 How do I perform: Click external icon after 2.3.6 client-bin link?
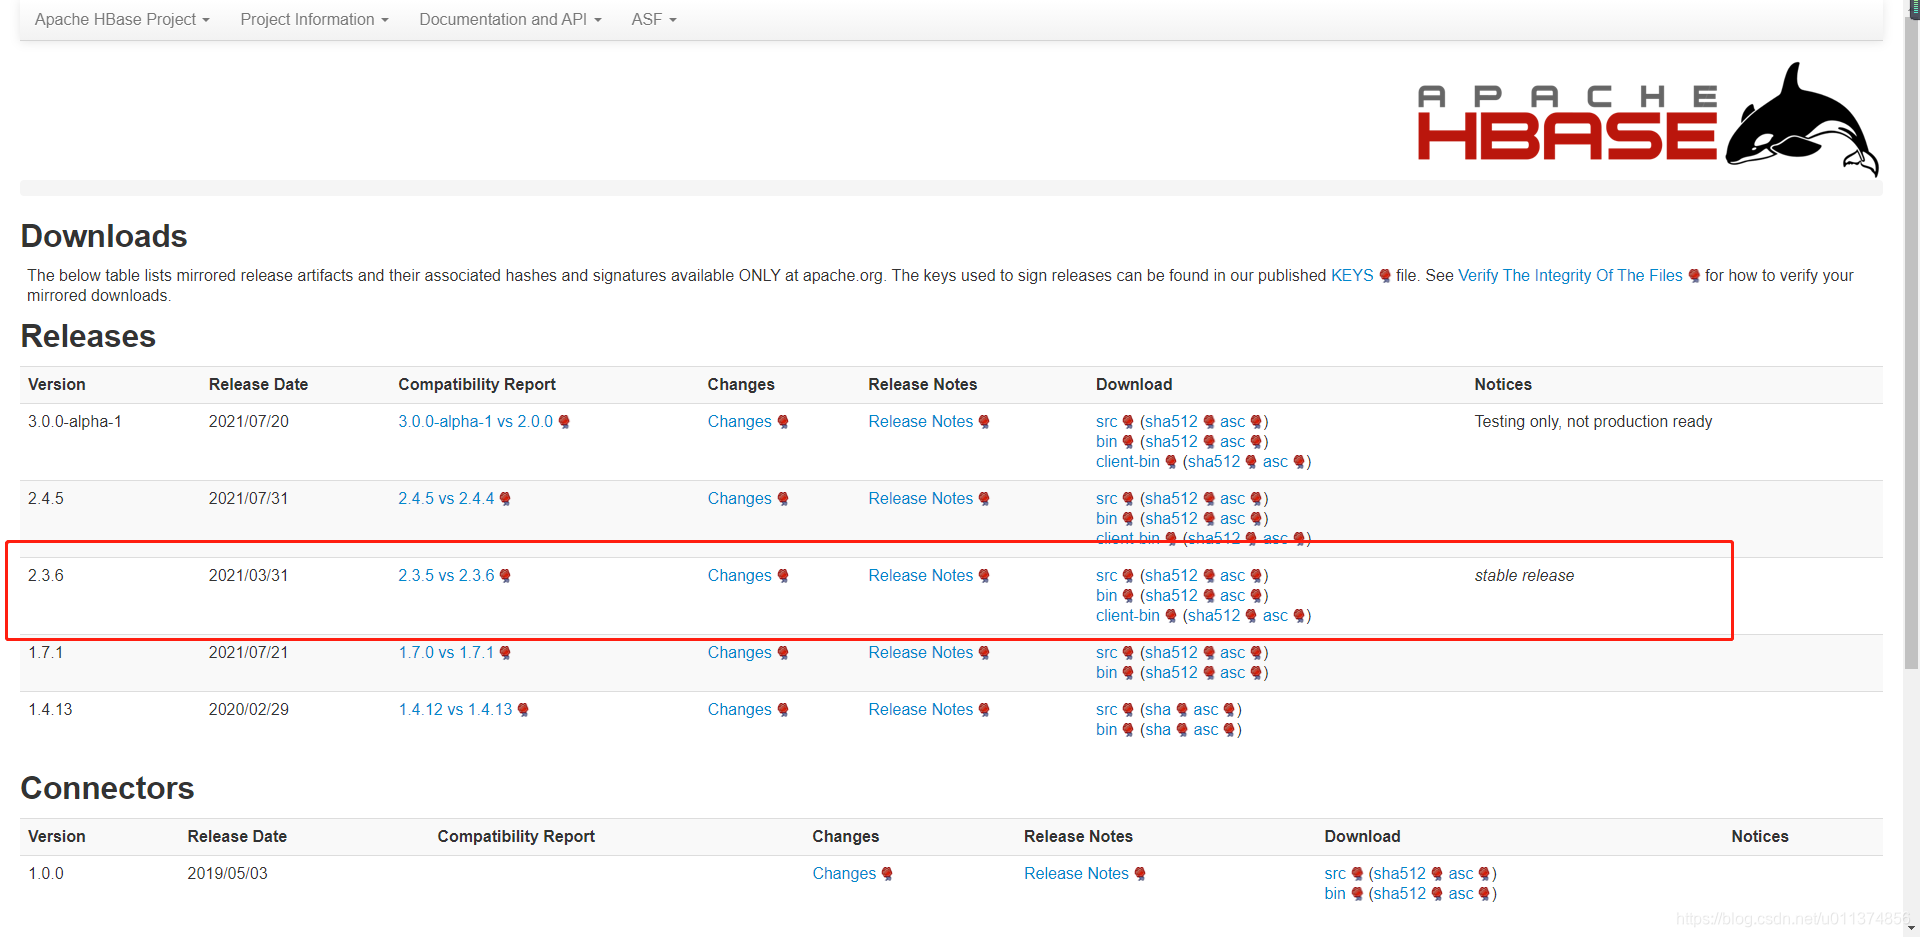[1171, 616]
